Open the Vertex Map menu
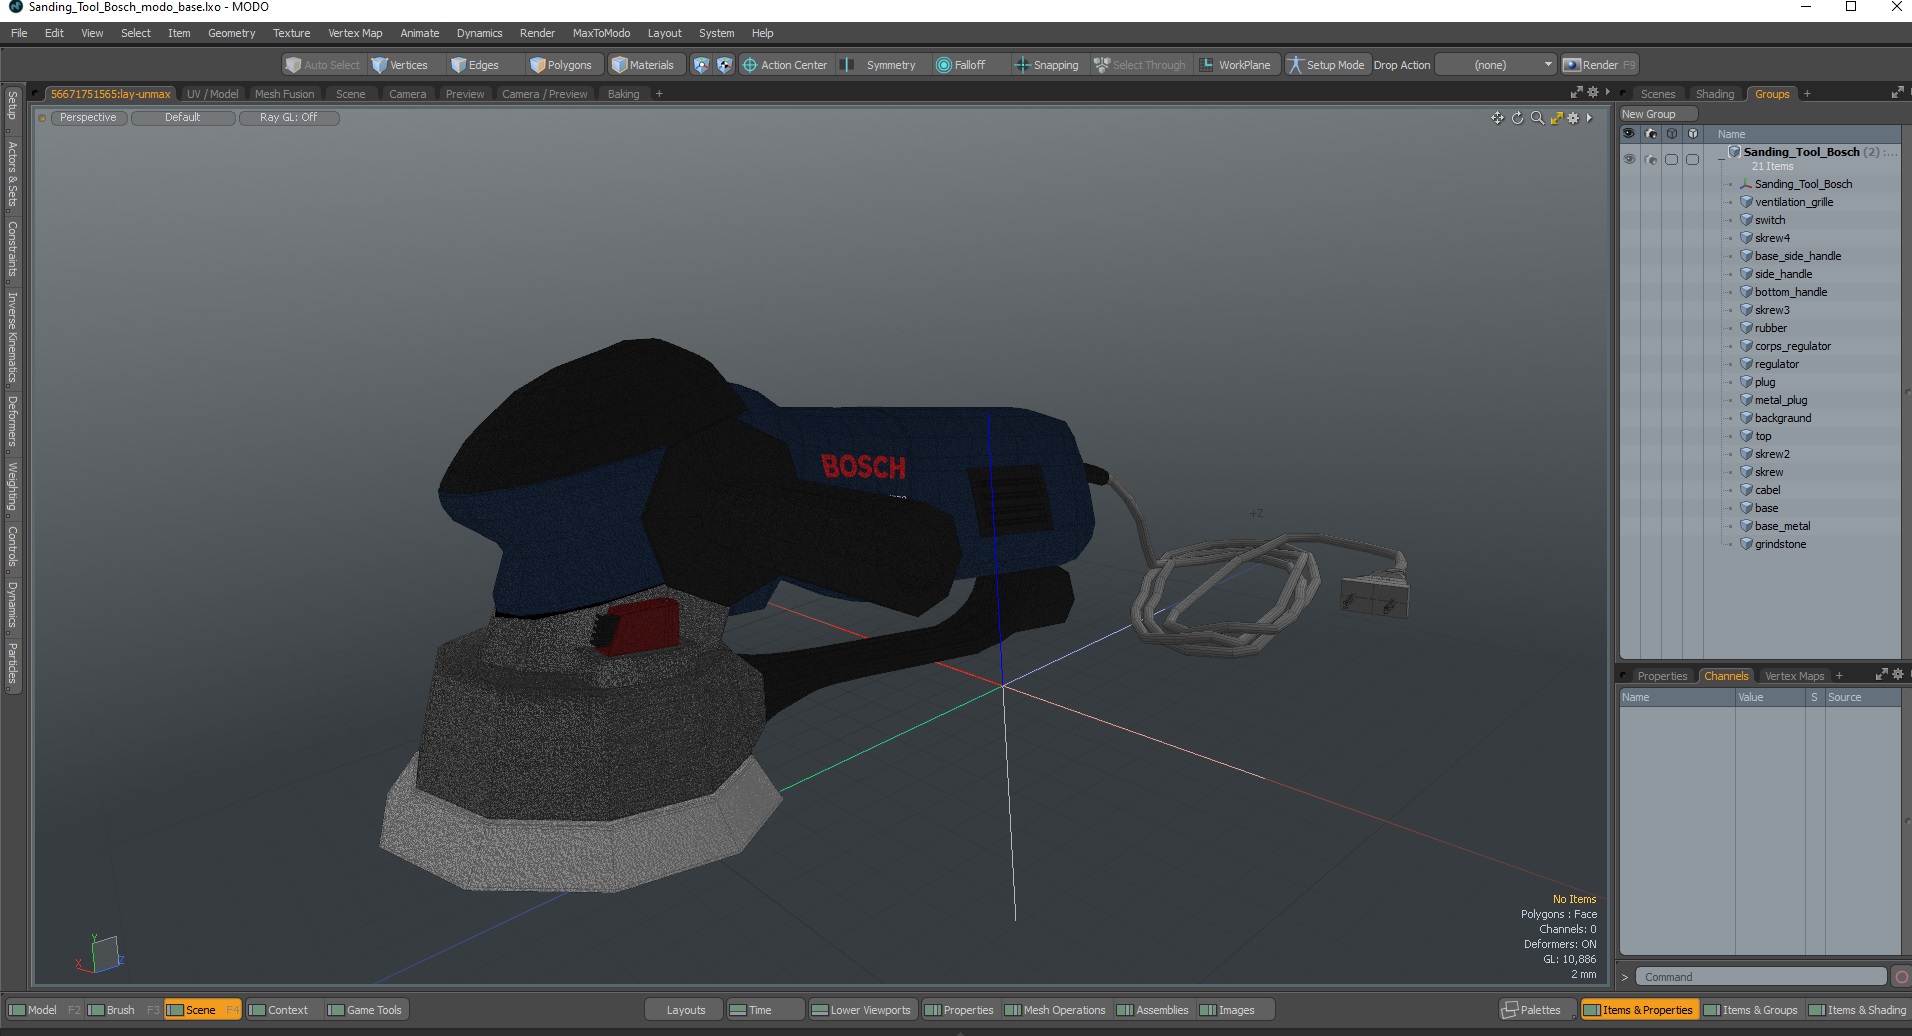Image resolution: width=1912 pixels, height=1036 pixels. click(355, 33)
